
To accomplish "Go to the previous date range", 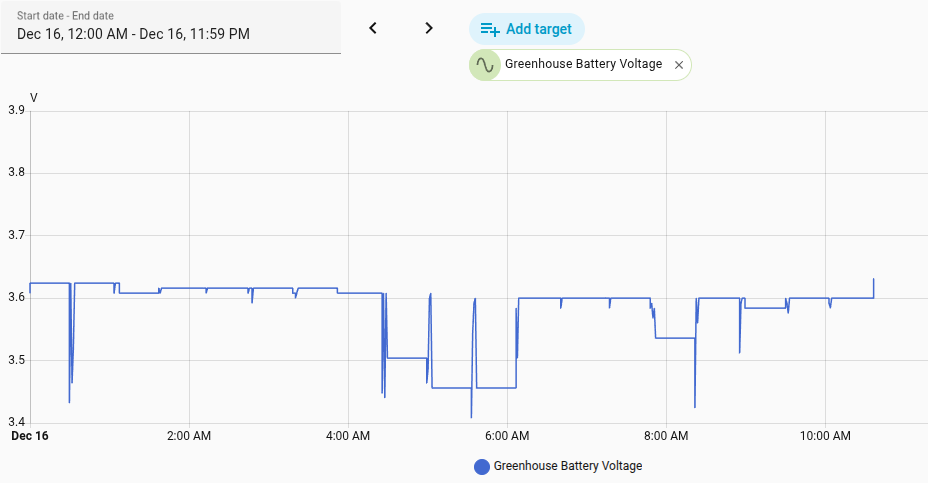I will 373,28.
